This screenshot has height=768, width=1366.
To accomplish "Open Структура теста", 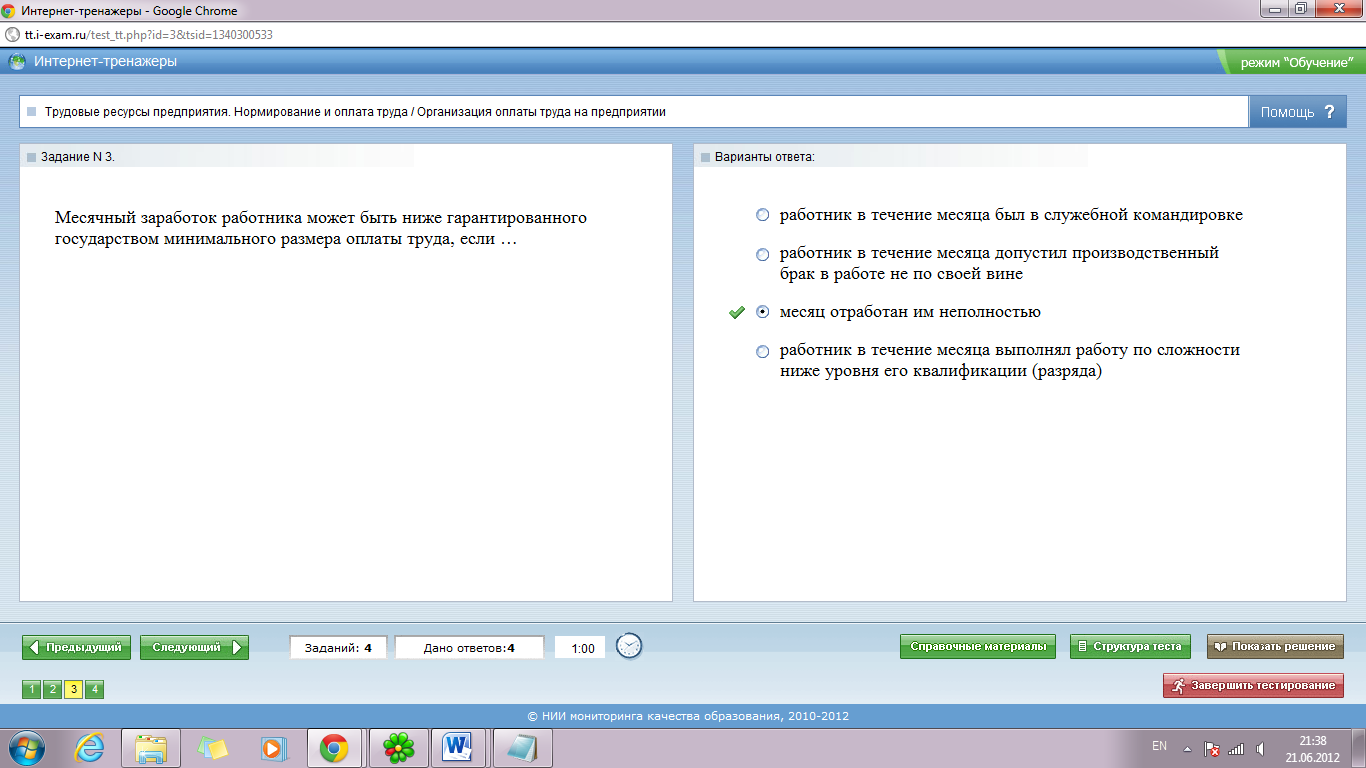I will 1130,646.
